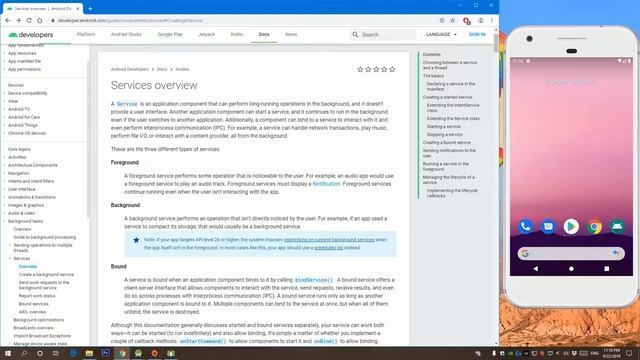
Task: Open the browser home page icon
Action: tap(40, 20)
